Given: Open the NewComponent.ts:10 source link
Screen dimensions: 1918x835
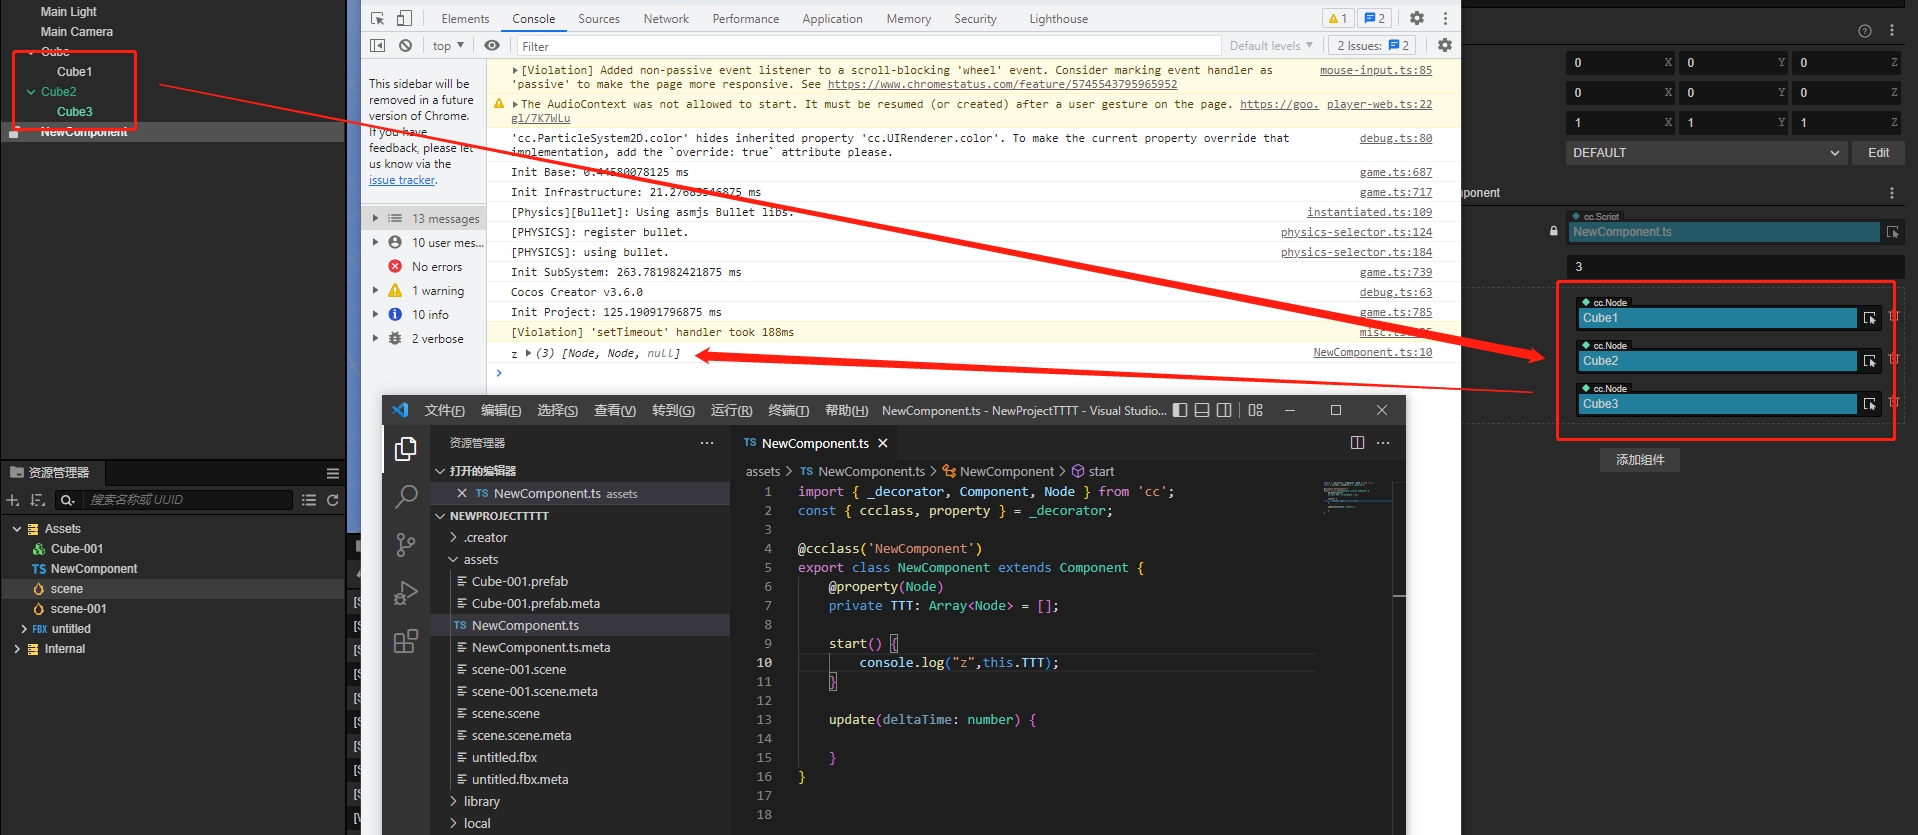Looking at the screenshot, I should click(1372, 352).
